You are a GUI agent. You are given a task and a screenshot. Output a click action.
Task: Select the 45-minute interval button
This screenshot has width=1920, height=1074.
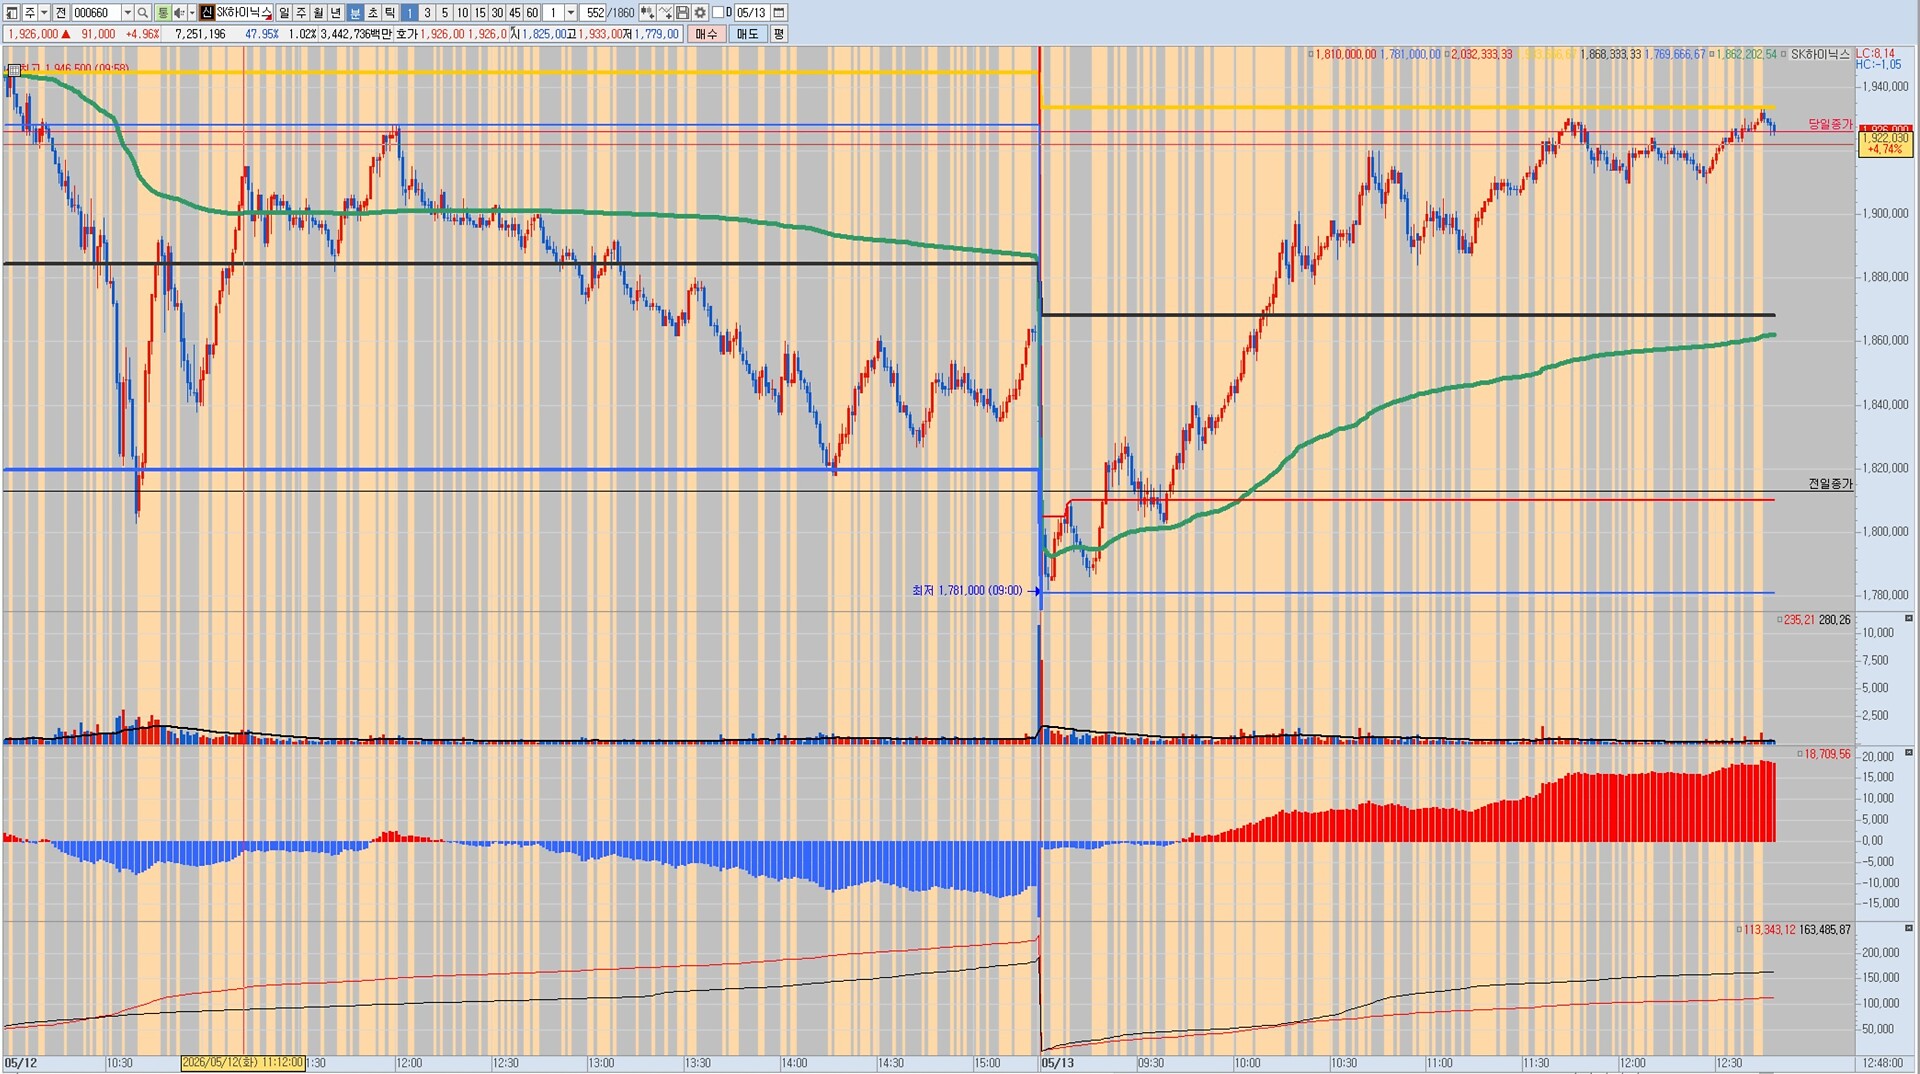point(515,13)
